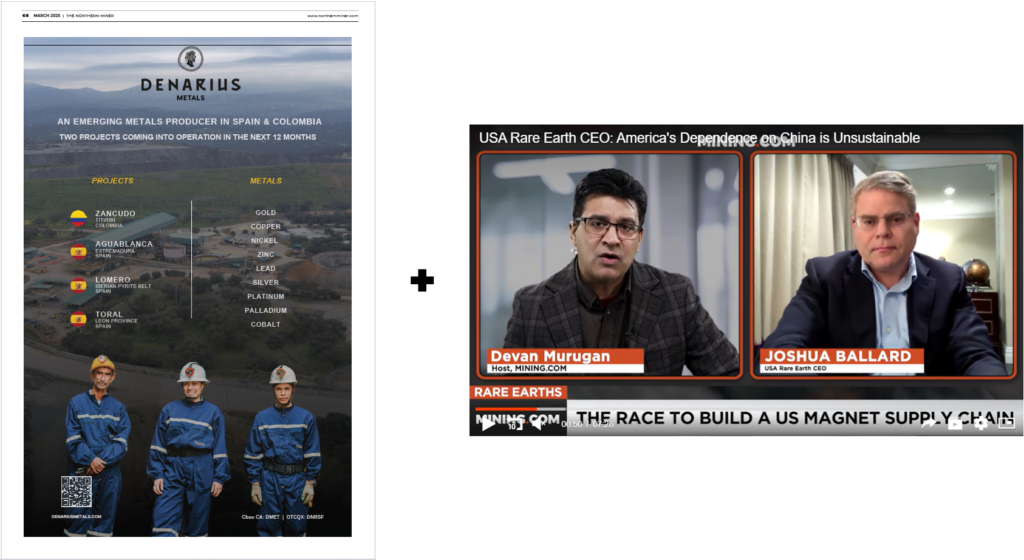This screenshot has width=1024, height=560.
Task: Click the Colombia flag beside Zancudo
Action: click(78, 217)
